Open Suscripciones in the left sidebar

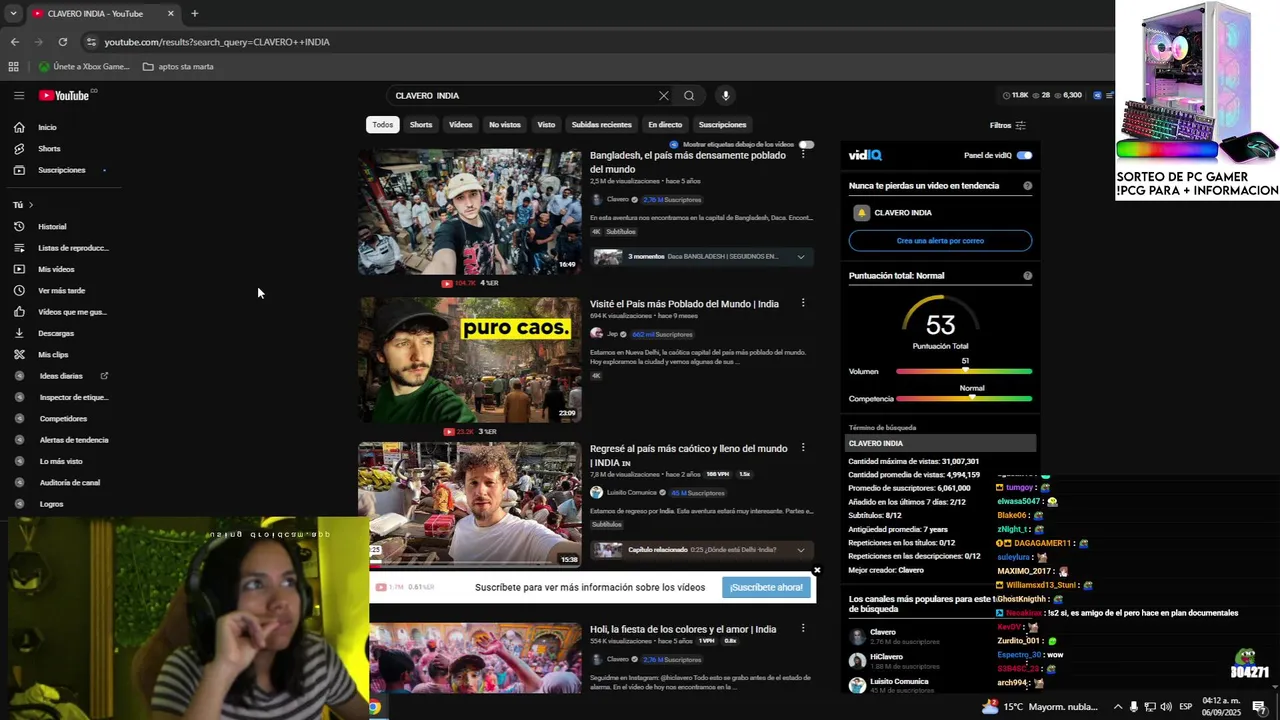click(x=60, y=170)
